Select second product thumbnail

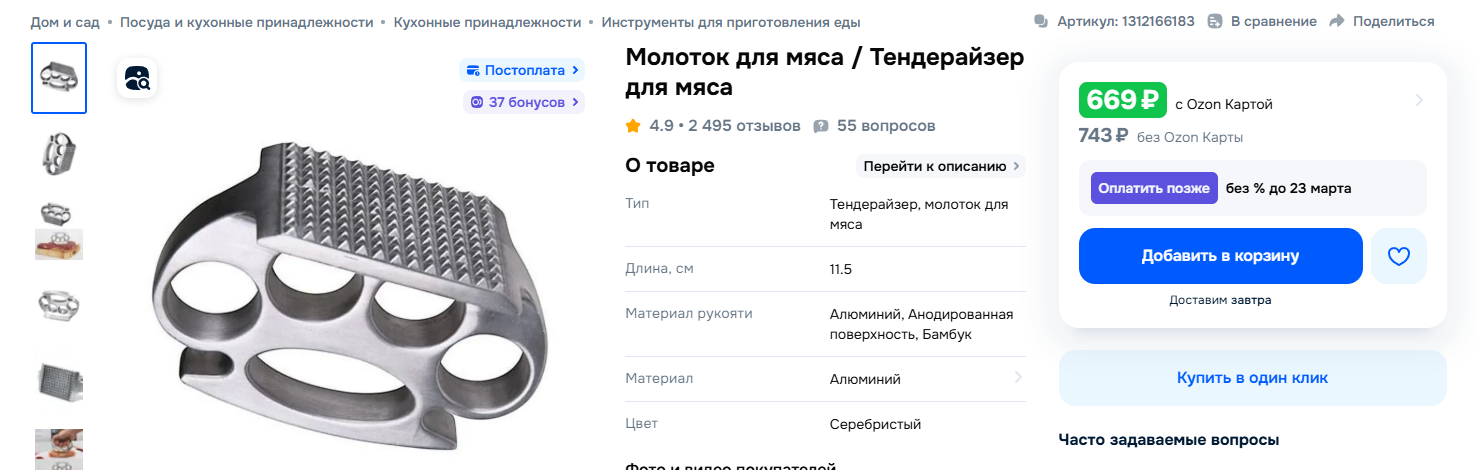click(x=59, y=153)
